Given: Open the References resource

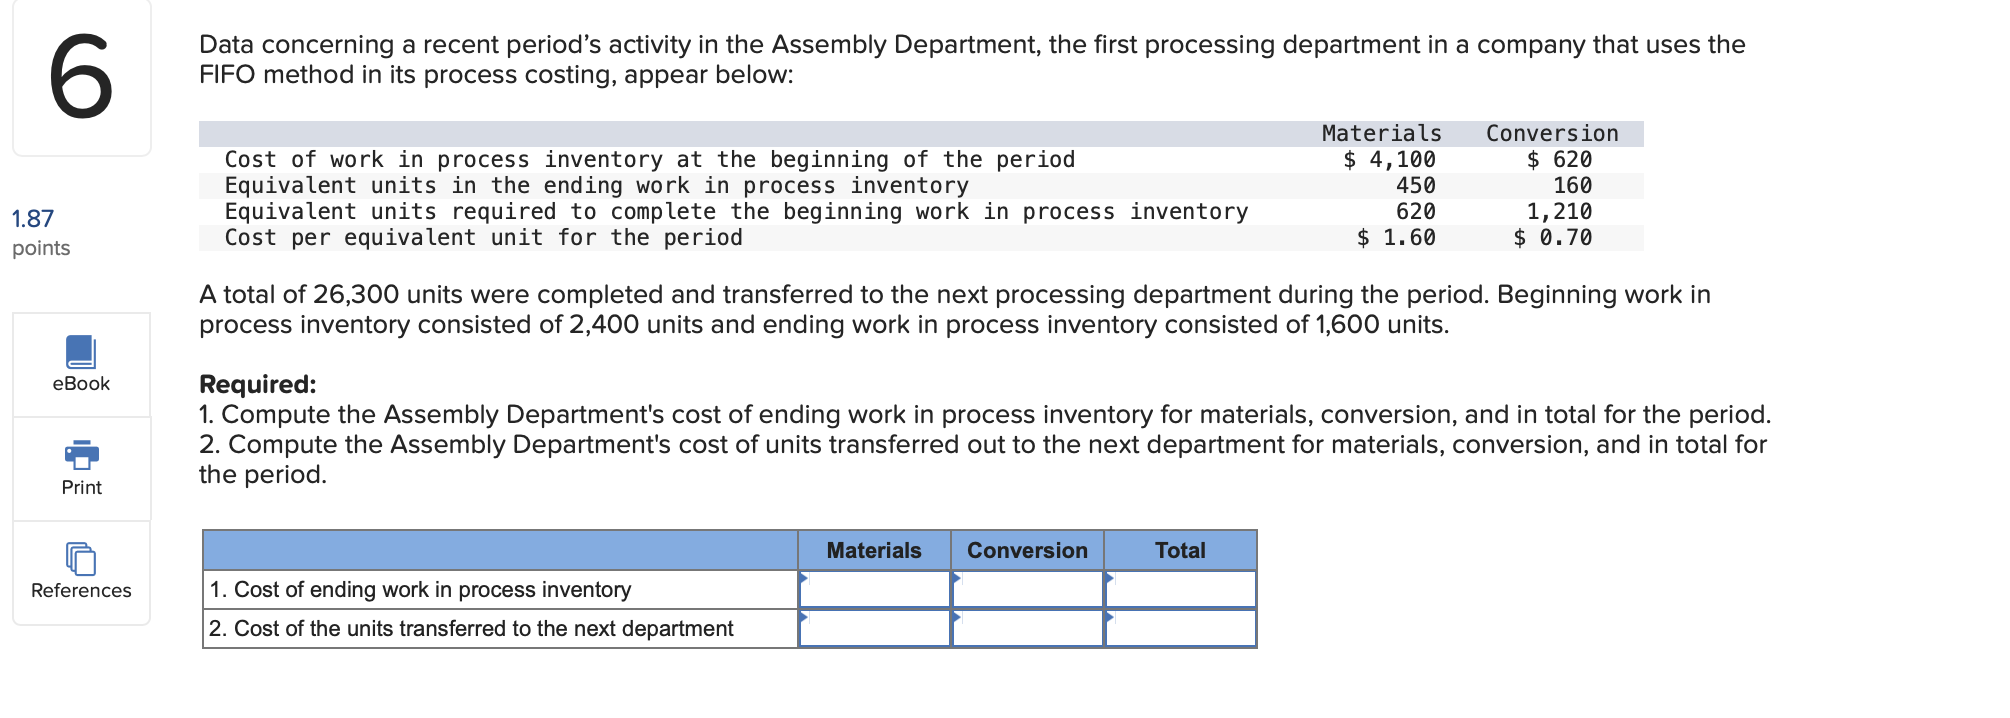Looking at the screenshot, I should (x=80, y=573).
